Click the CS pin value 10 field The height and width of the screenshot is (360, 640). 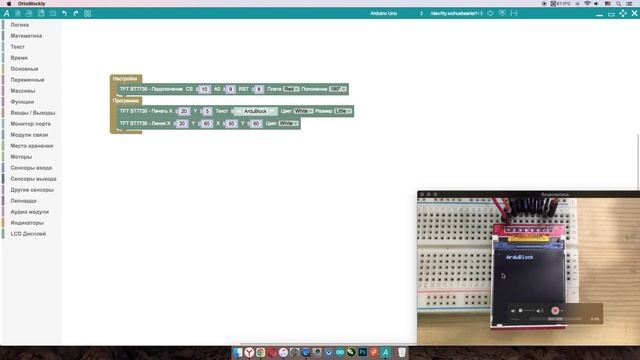[204, 89]
